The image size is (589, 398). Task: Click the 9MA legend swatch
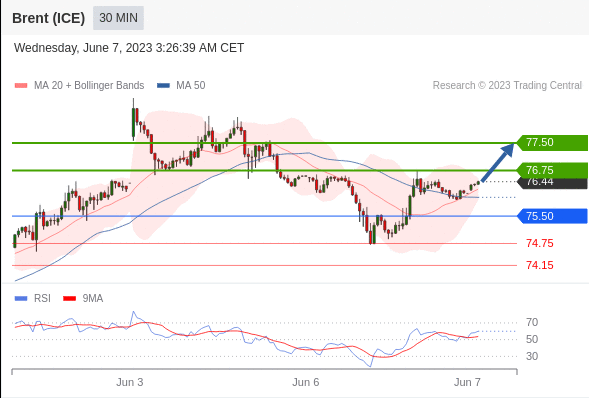point(69,298)
